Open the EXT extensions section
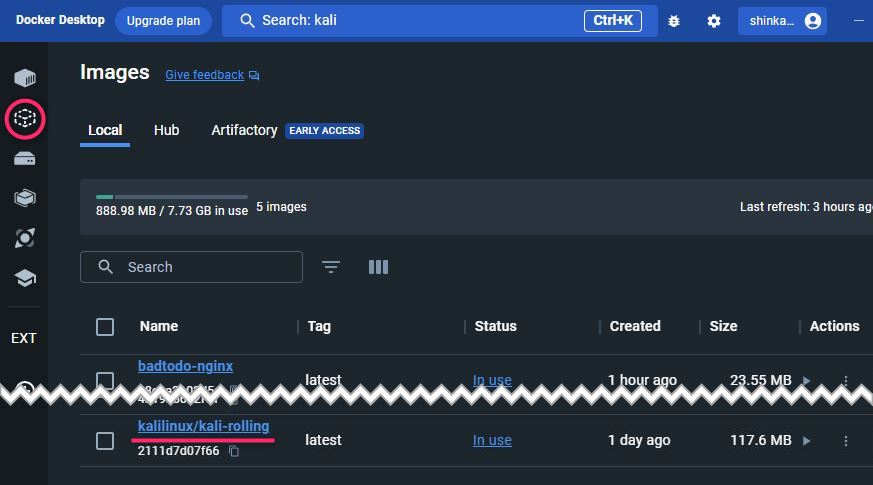873x485 pixels. click(24, 338)
